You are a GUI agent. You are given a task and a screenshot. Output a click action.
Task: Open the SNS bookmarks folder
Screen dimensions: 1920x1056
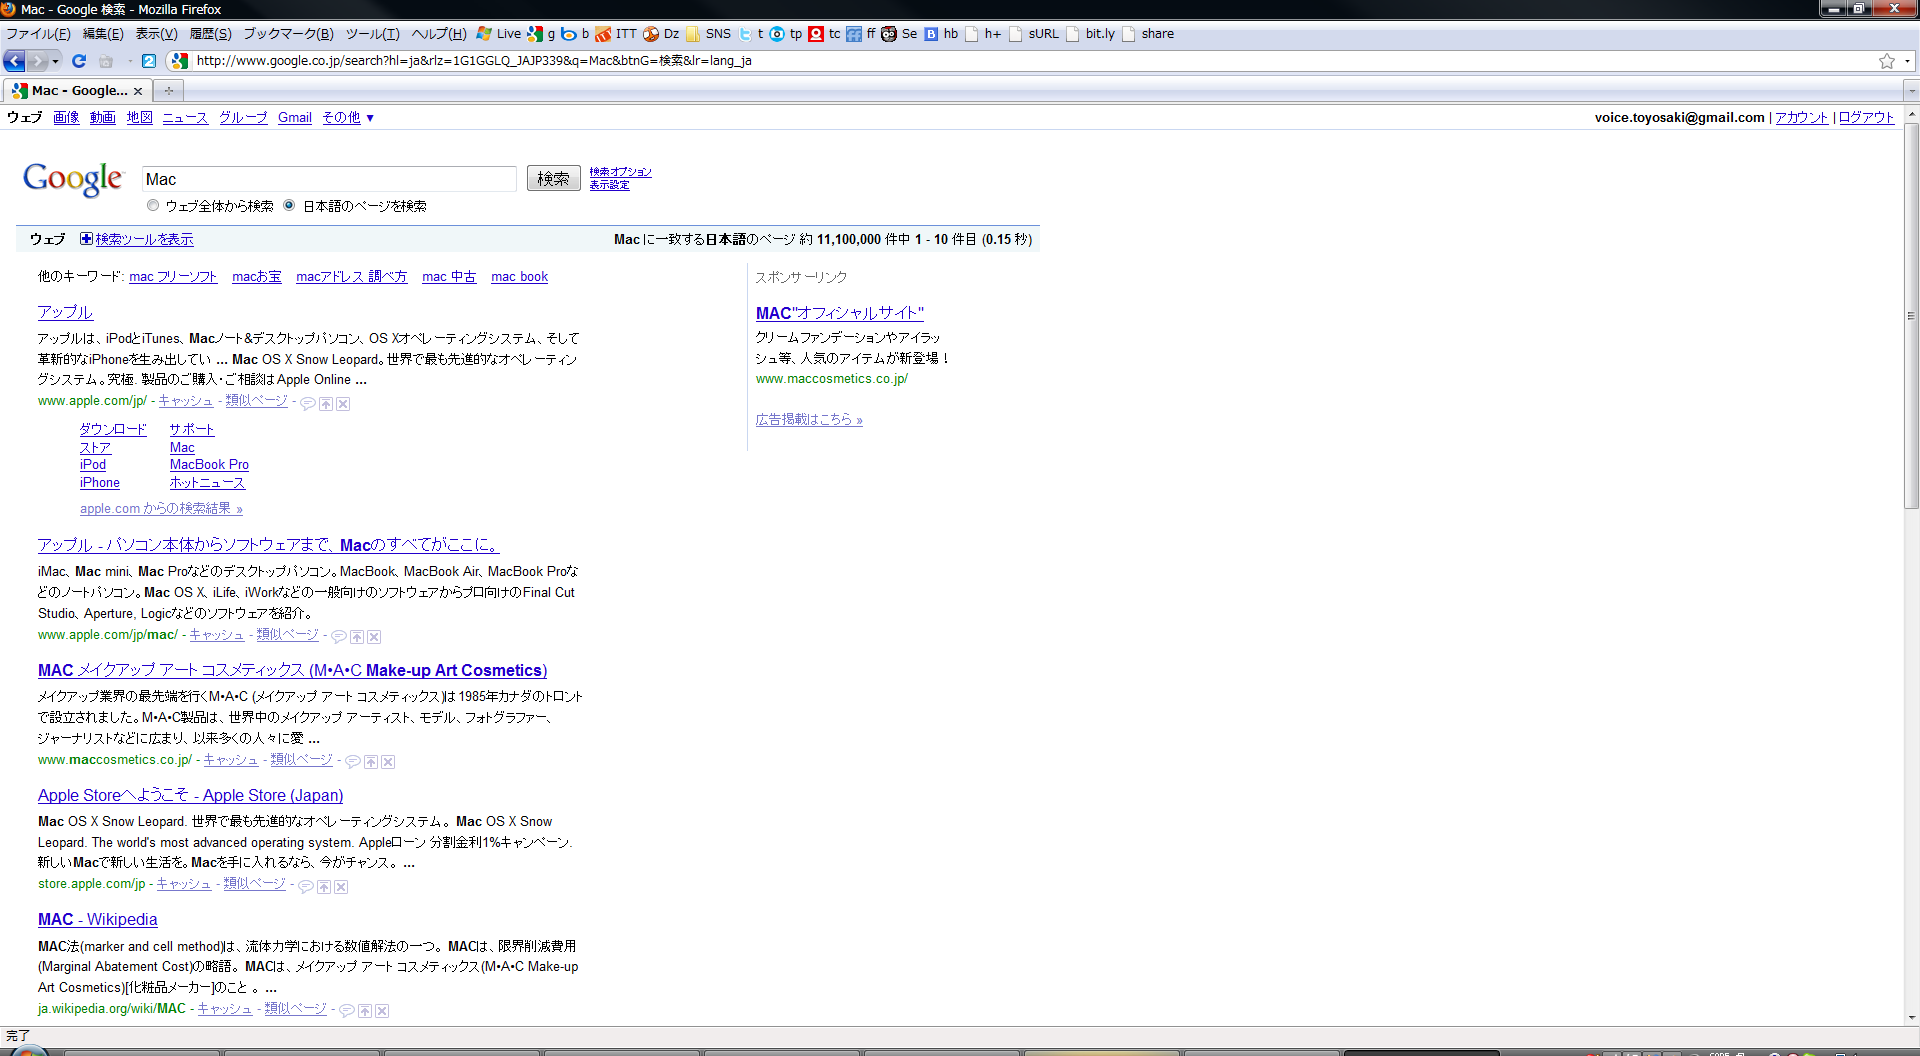coord(708,34)
